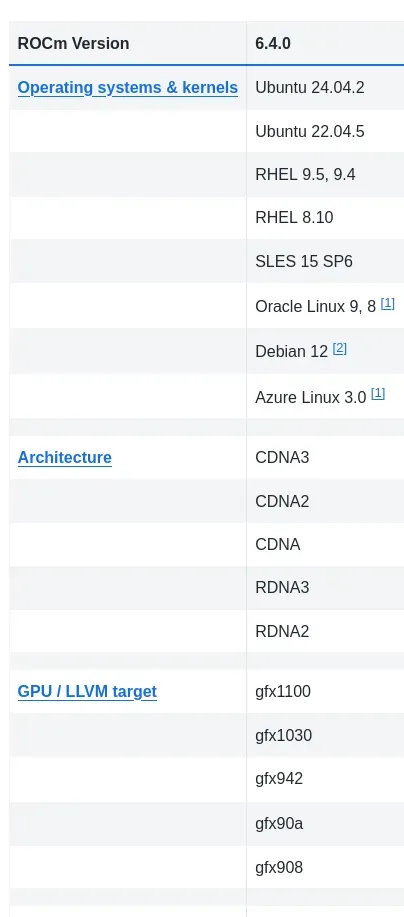This screenshot has width=404, height=917.
Task: Select the Ubuntu 22.04.5 cell
Action: tap(325, 131)
